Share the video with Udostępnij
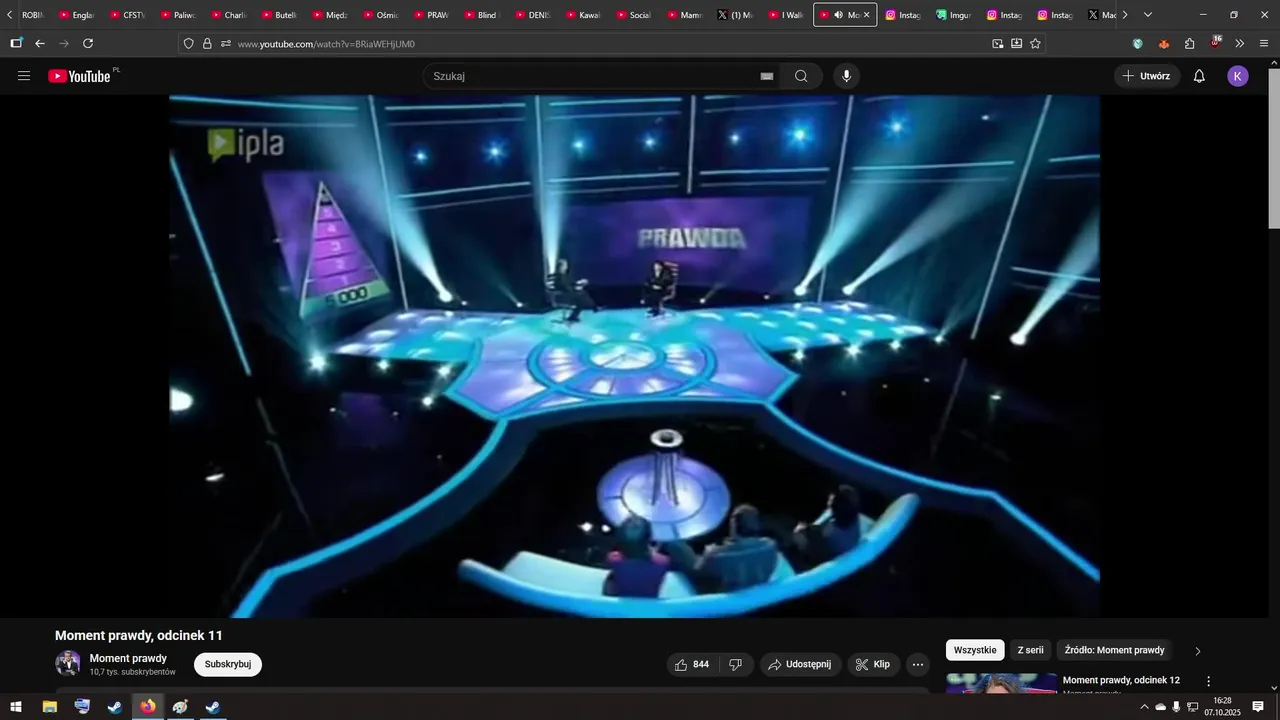1280x720 pixels. tap(800, 665)
